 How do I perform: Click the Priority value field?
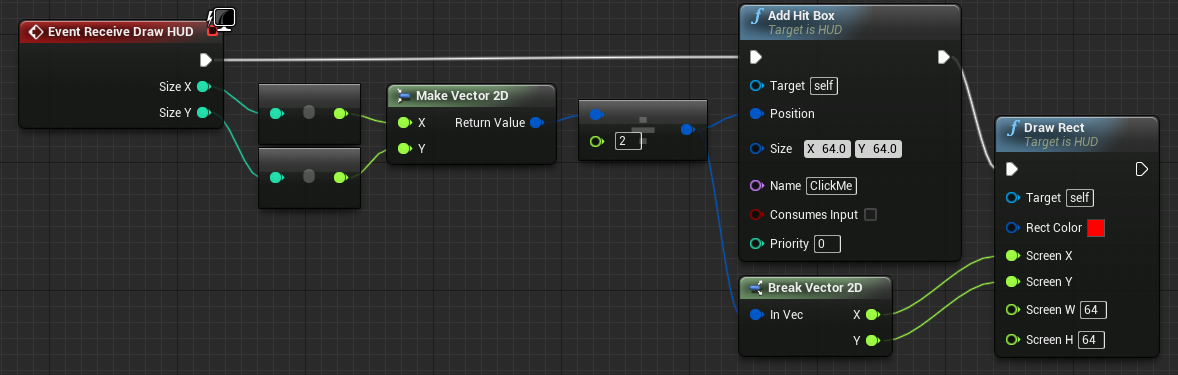[827, 243]
